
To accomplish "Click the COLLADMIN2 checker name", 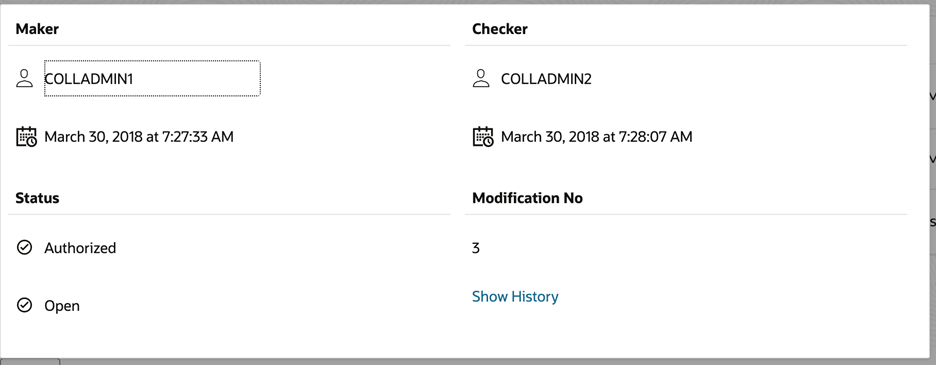I will pyautogui.click(x=546, y=79).
